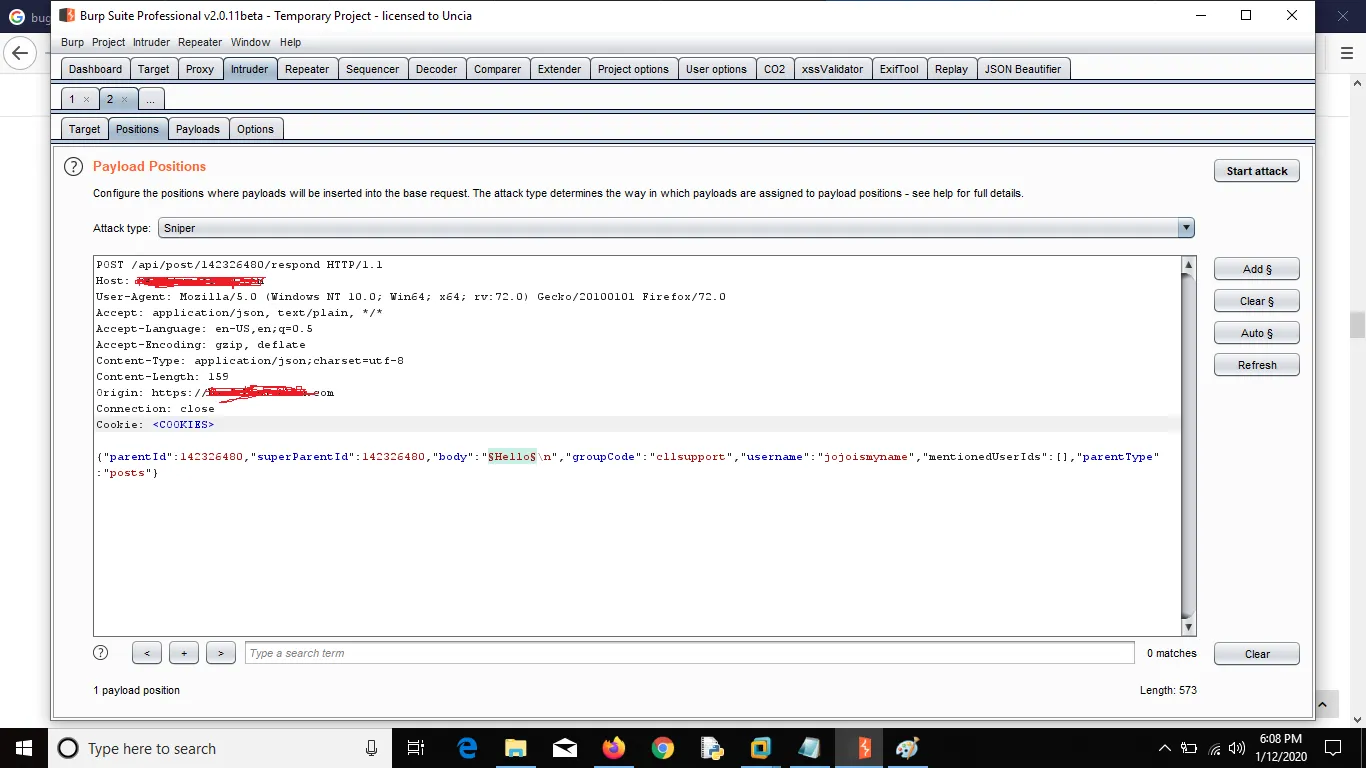Open the new Intruder tab '...' button
Screen dimensions: 1366x768
point(150,99)
